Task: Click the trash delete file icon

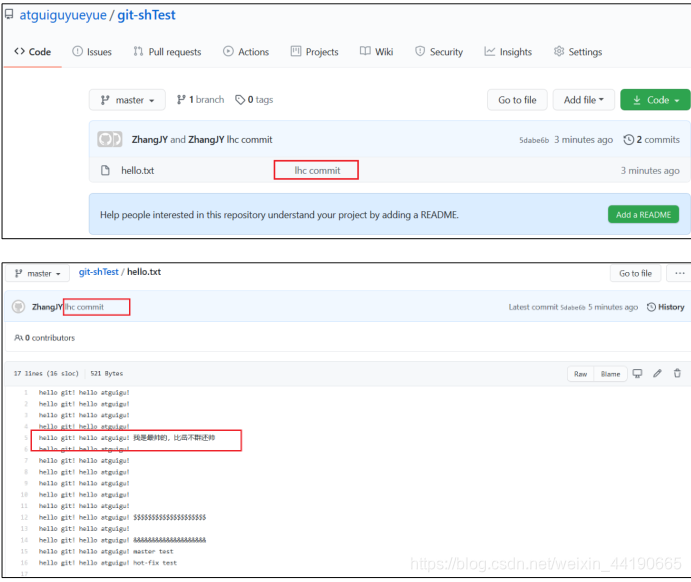Action: (677, 374)
